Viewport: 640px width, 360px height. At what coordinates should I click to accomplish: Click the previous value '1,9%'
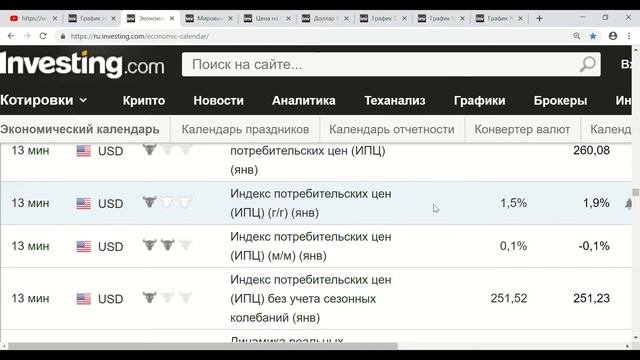(596, 203)
